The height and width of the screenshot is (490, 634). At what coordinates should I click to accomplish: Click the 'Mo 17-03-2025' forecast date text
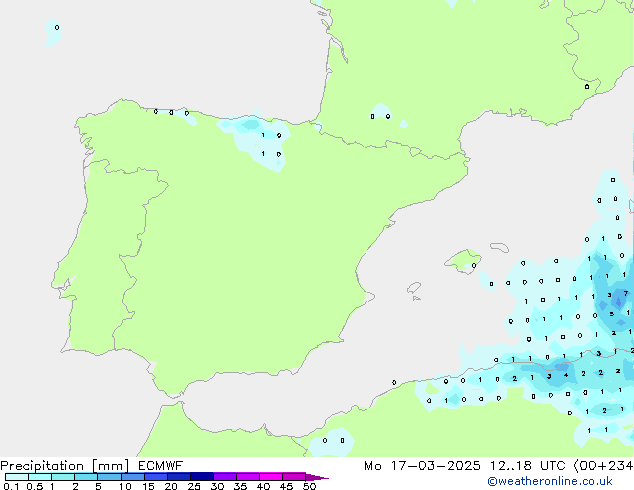point(422,466)
